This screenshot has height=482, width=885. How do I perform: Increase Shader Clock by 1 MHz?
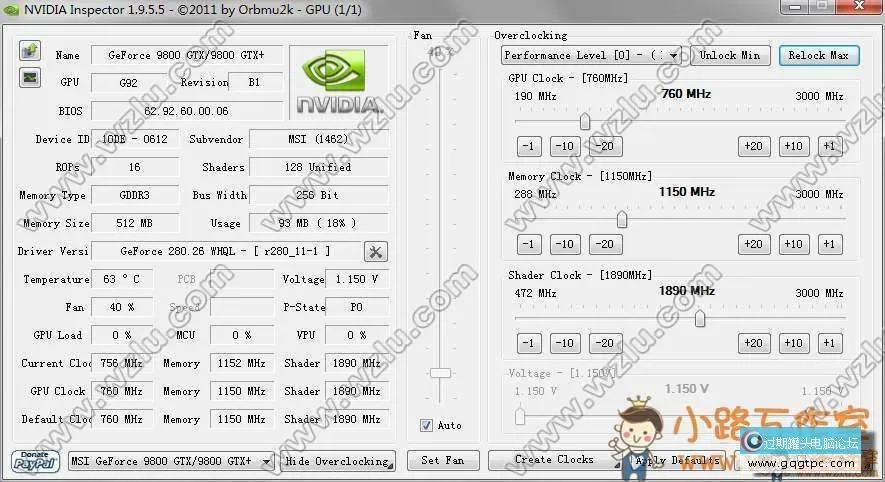[x=829, y=343]
